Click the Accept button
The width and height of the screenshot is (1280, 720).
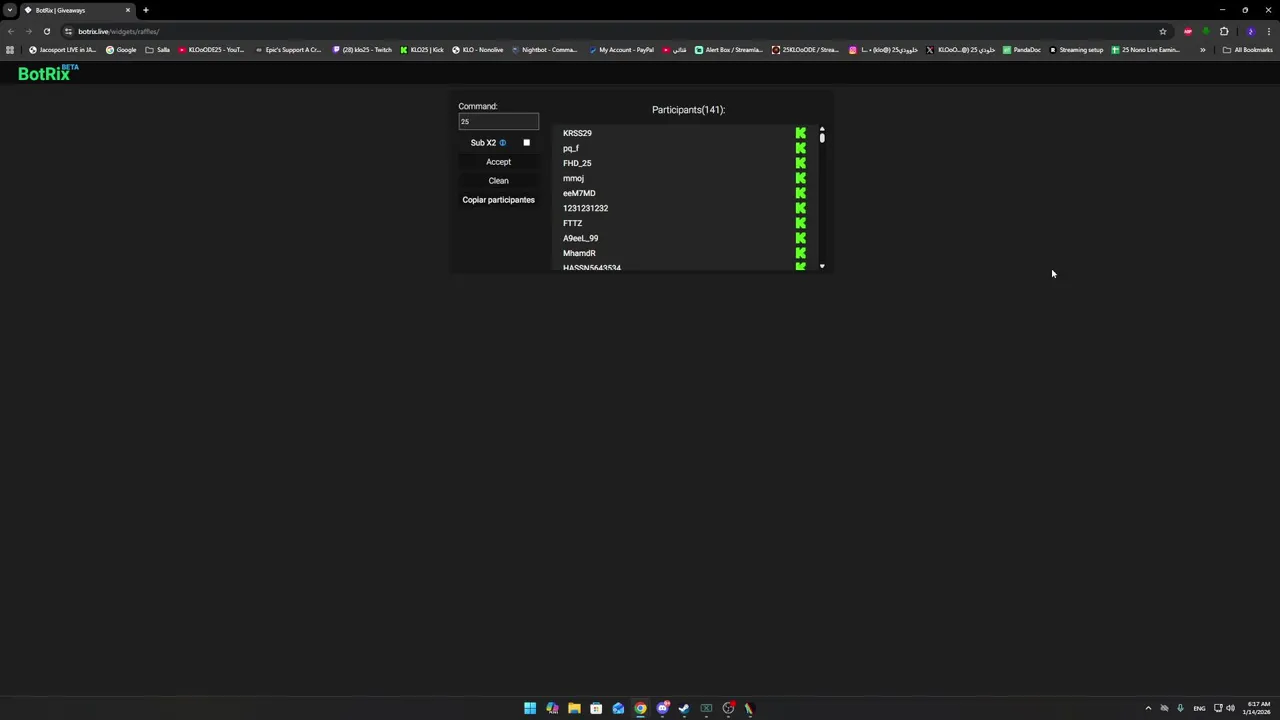tap(498, 162)
